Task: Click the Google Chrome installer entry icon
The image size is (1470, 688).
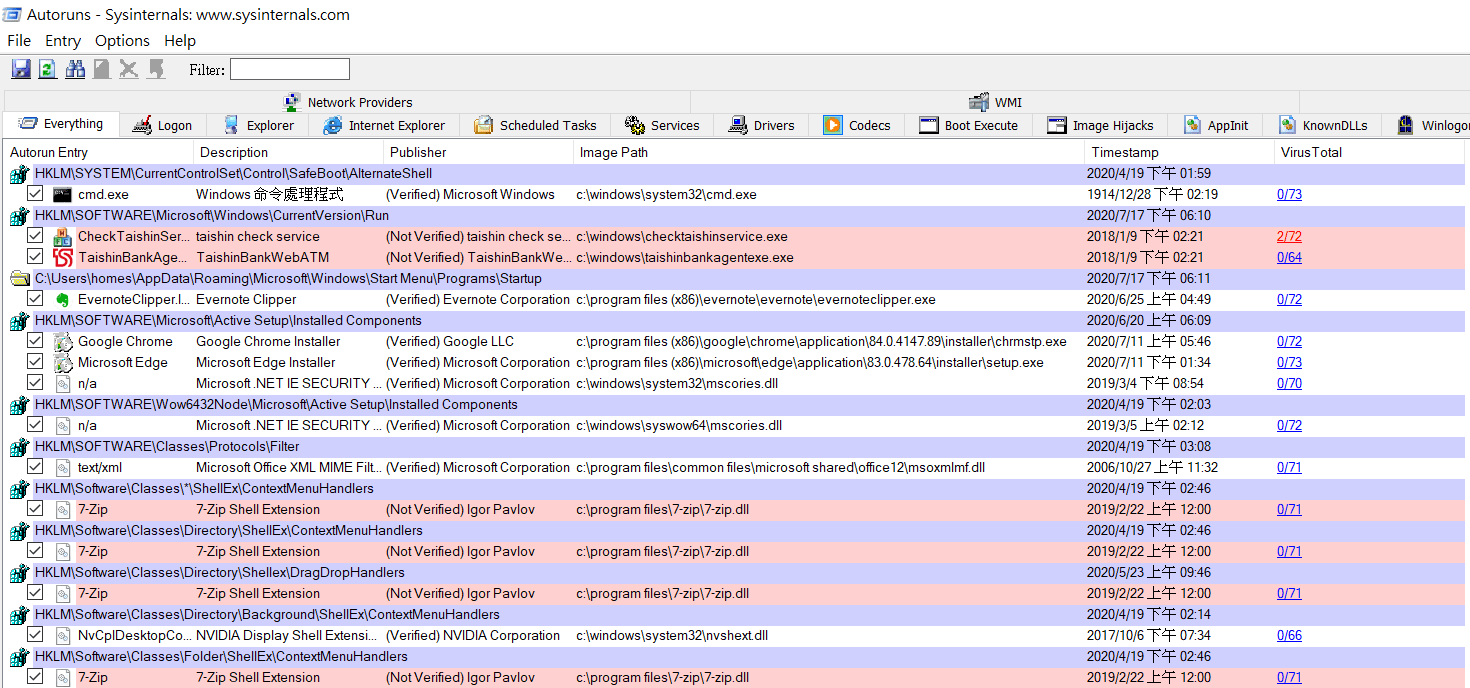Action: click(x=63, y=342)
